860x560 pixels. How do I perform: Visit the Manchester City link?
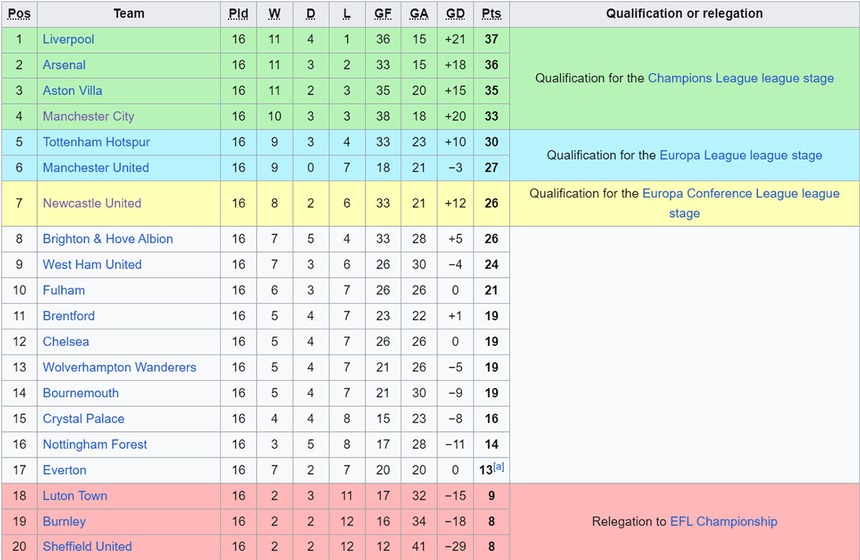click(88, 116)
